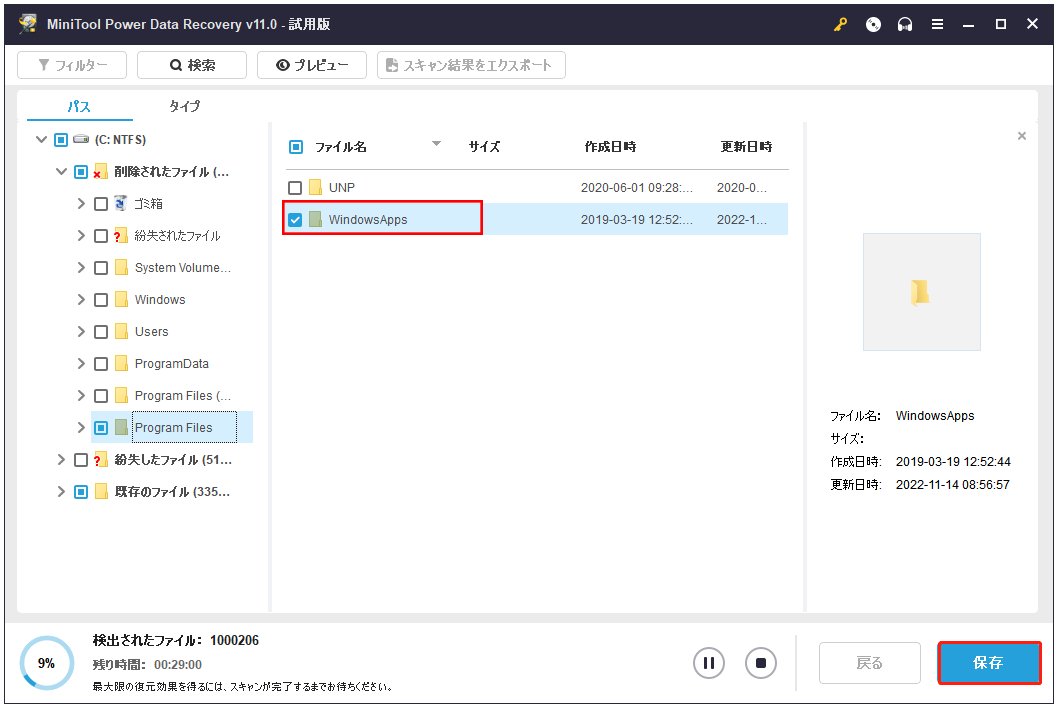1059x708 pixels.
Task: Click the ファイル名 sort arrow
Action: [436, 143]
